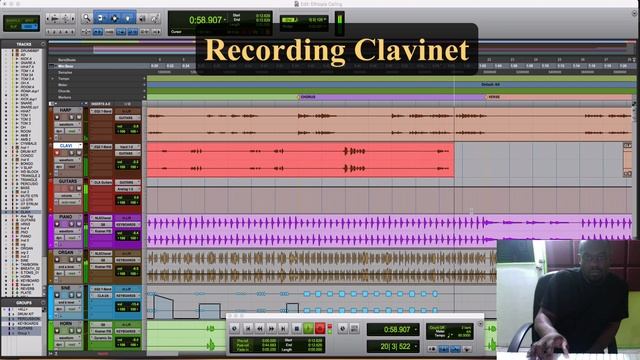
Task: Click CLAVI track input selector
Action: point(127,147)
